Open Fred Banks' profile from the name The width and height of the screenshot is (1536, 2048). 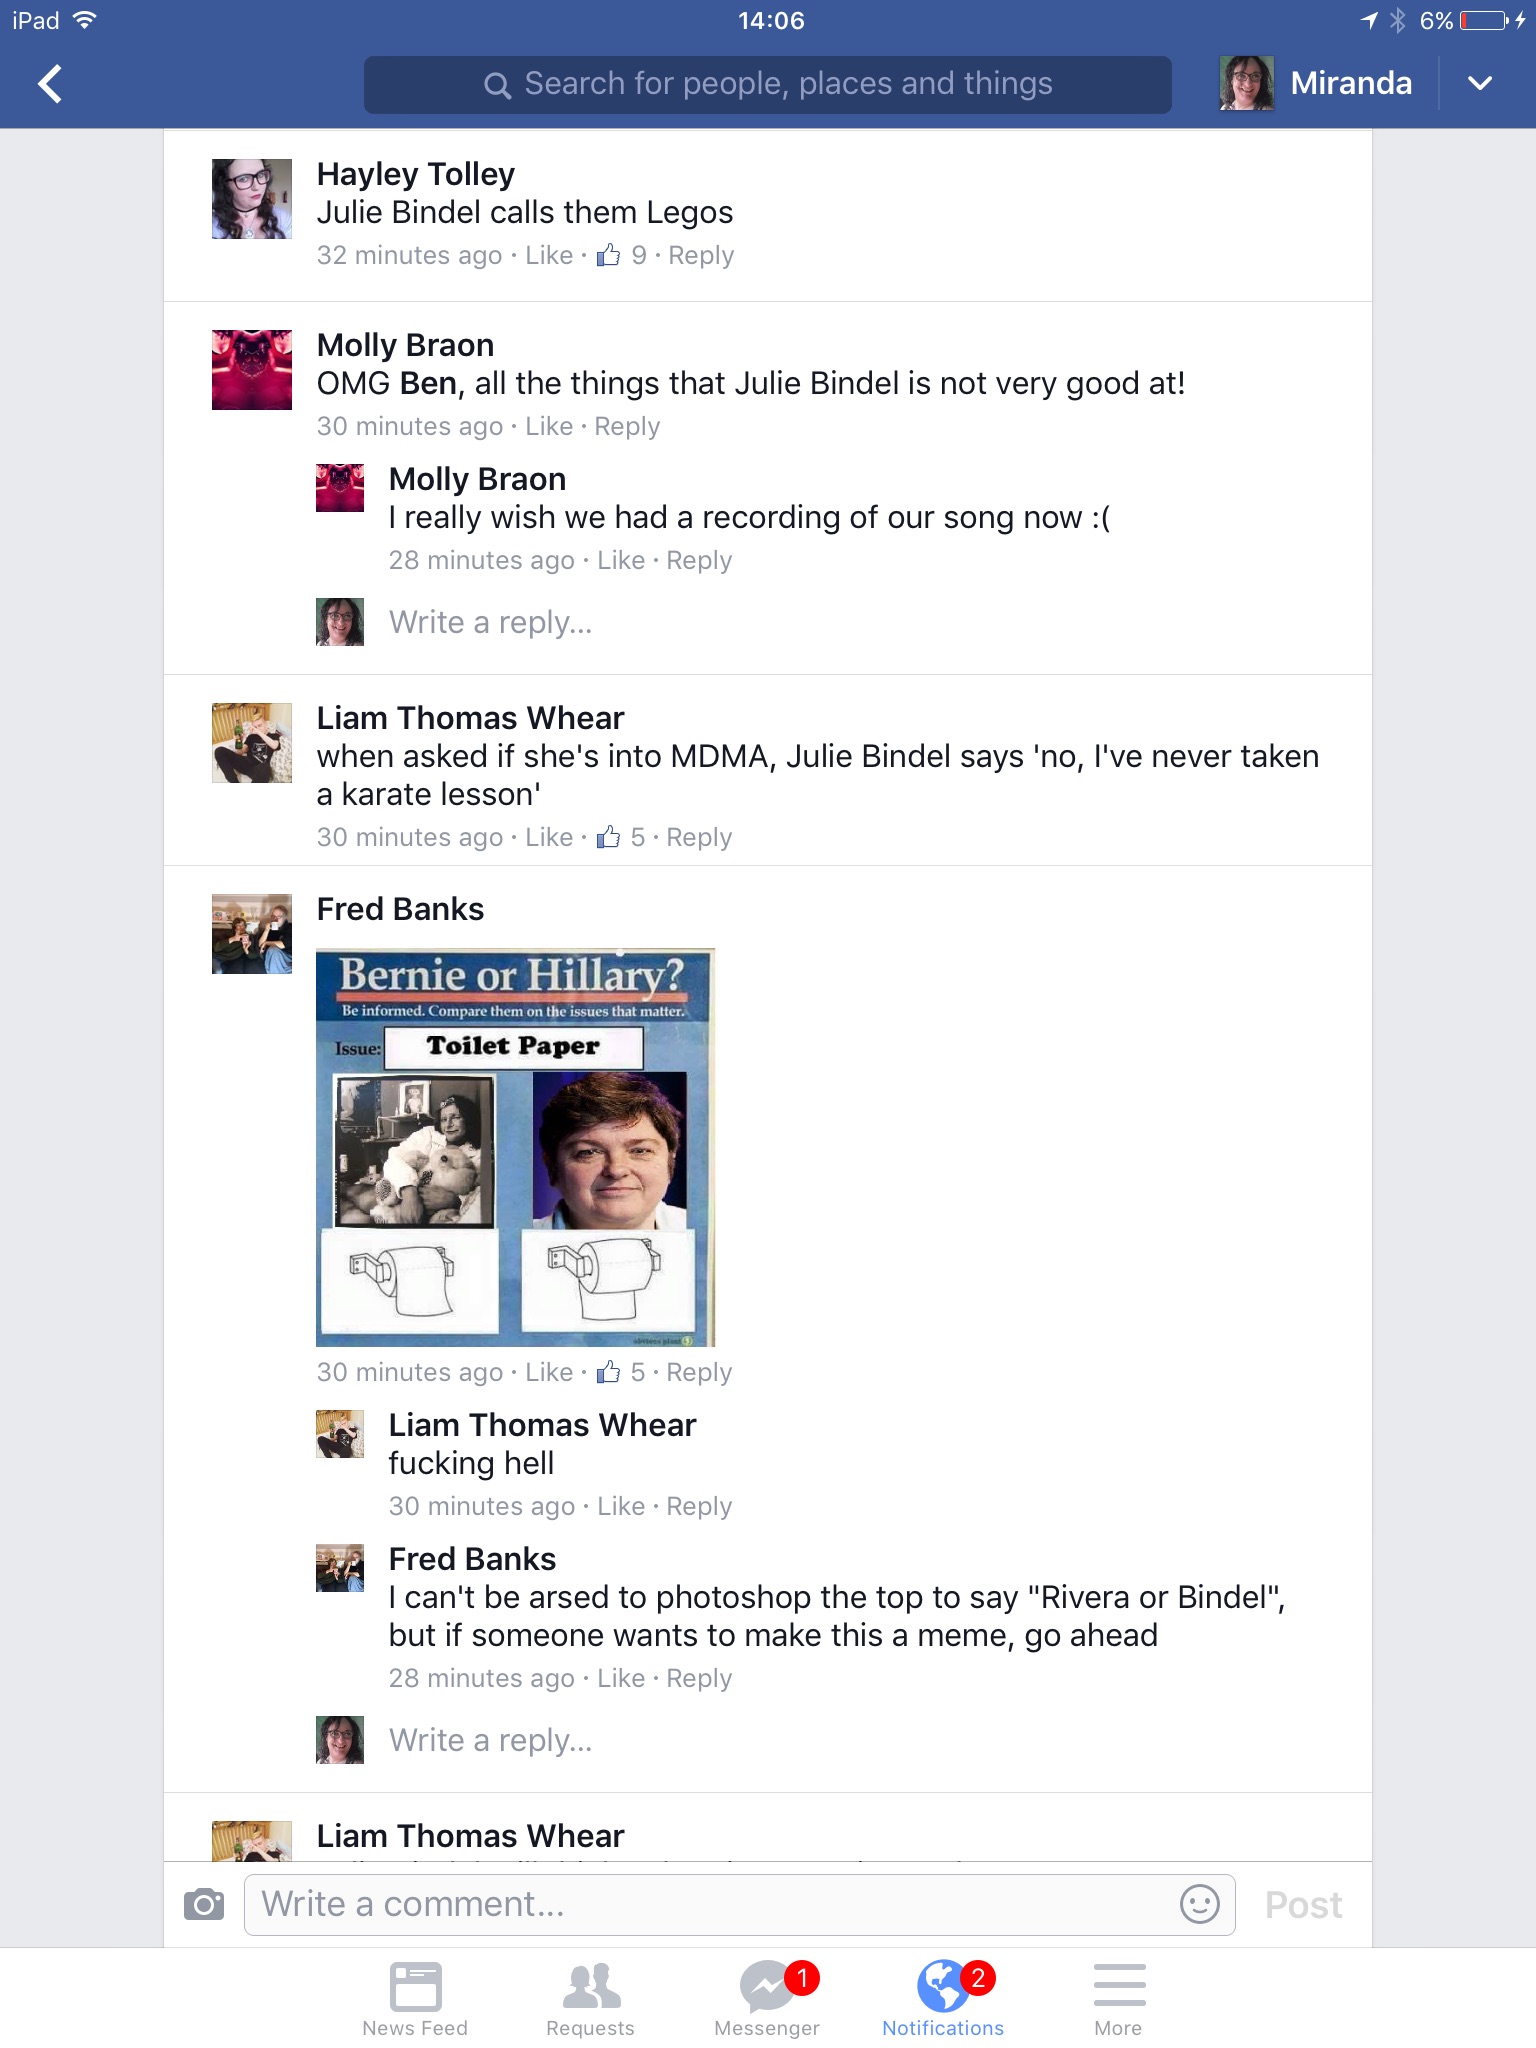click(400, 909)
